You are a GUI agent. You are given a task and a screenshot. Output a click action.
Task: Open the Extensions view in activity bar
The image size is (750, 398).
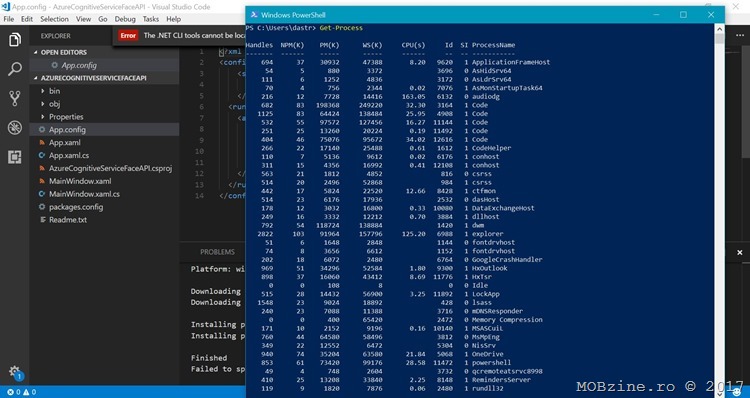[x=14, y=157]
